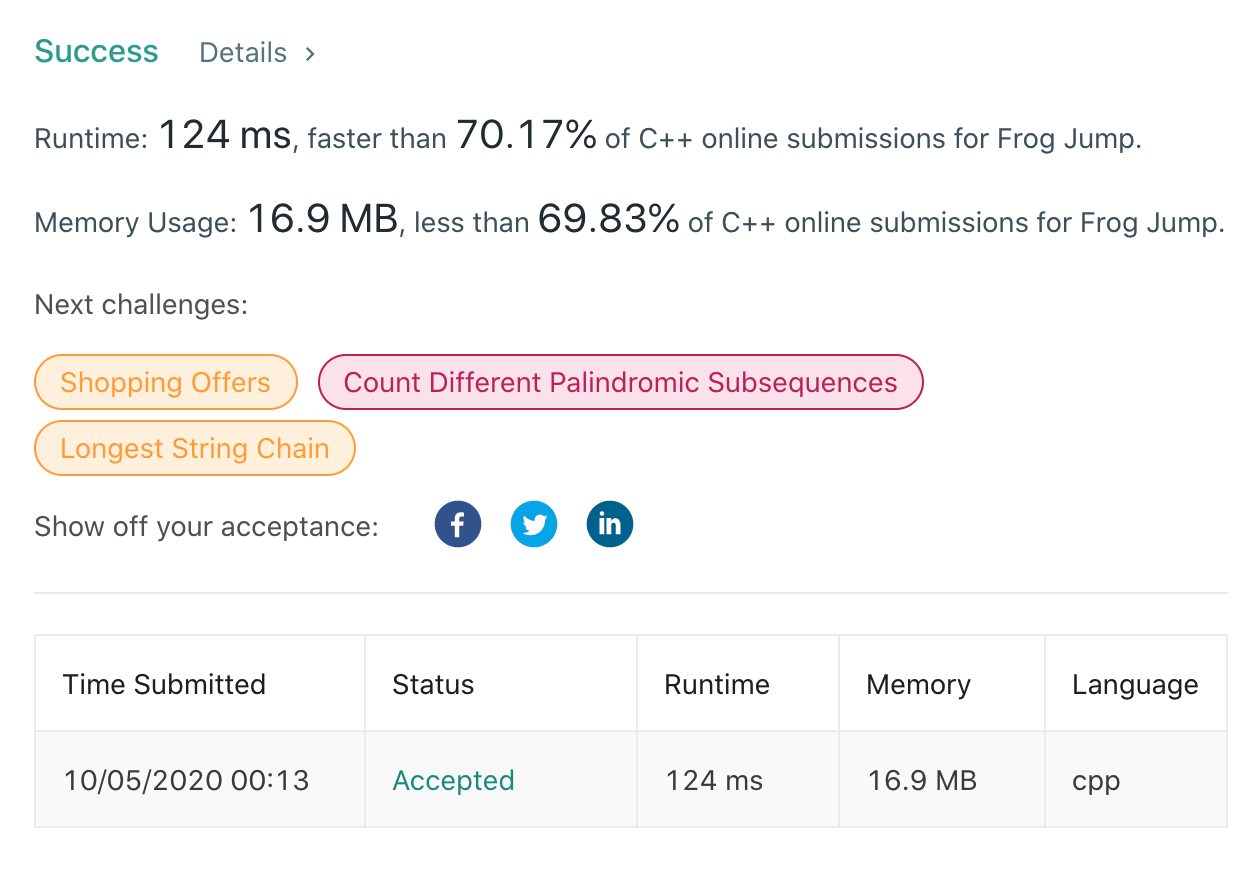
Task: Open the Longest String Chain challenge
Action: pyautogui.click(x=194, y=448)
